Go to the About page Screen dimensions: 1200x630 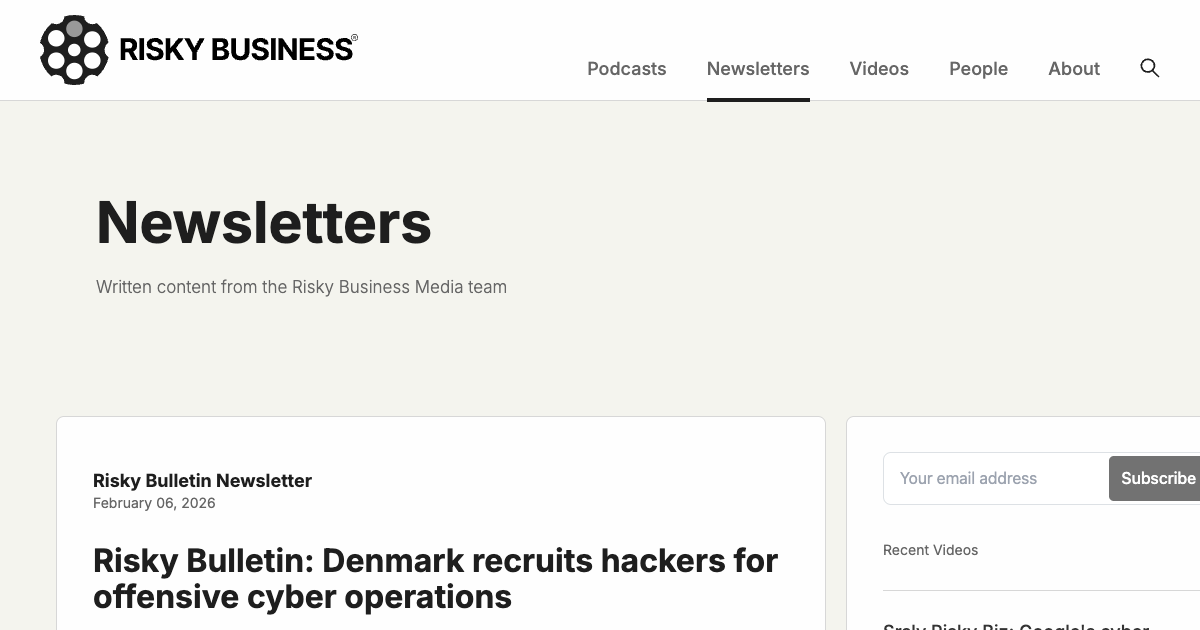pyautogui.click(x=1074, y=68)
